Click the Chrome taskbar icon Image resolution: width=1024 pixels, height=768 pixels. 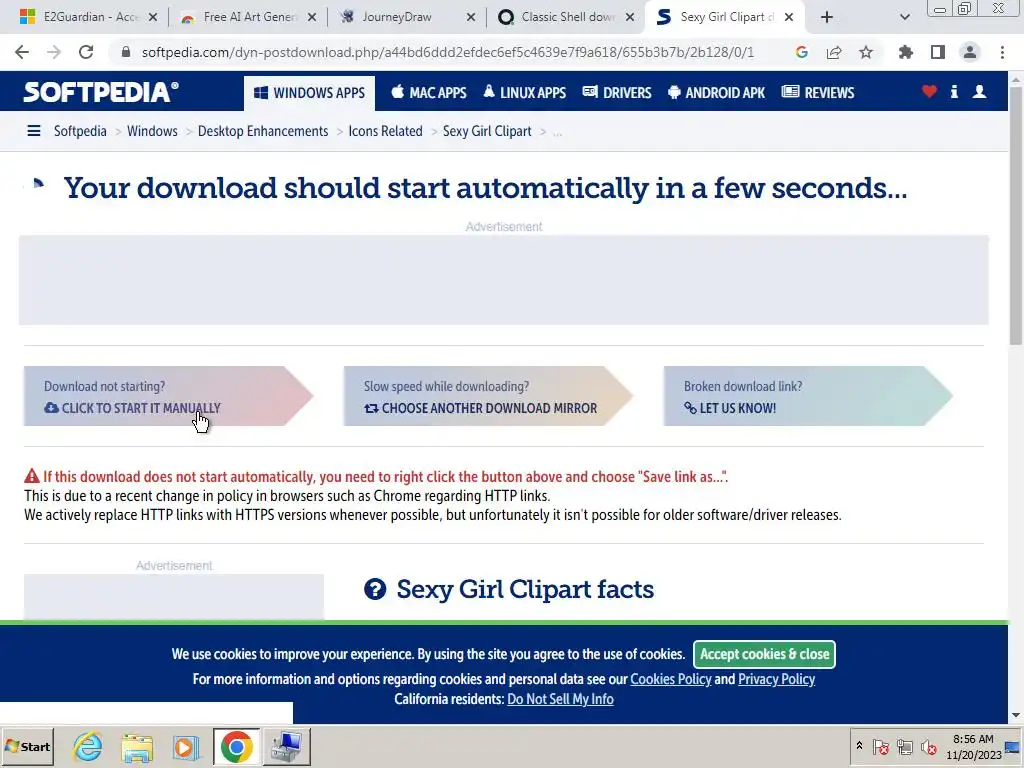tap(236, 746)
